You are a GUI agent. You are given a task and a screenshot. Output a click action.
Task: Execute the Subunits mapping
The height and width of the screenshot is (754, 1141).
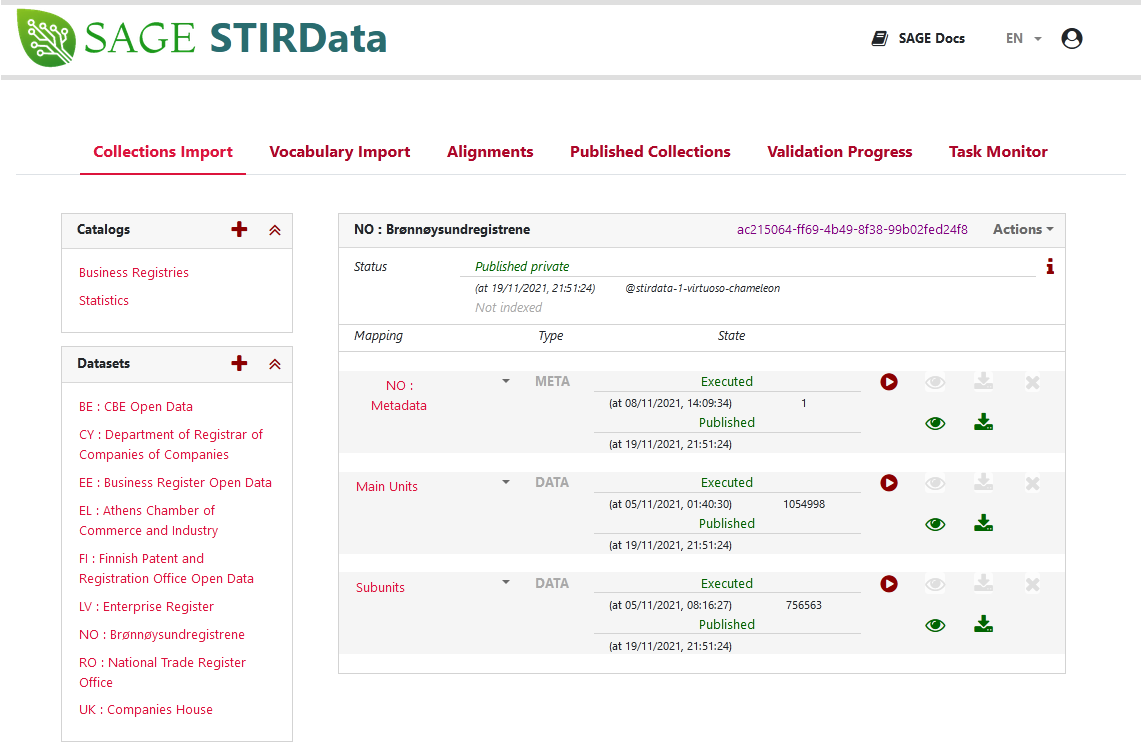888,584
